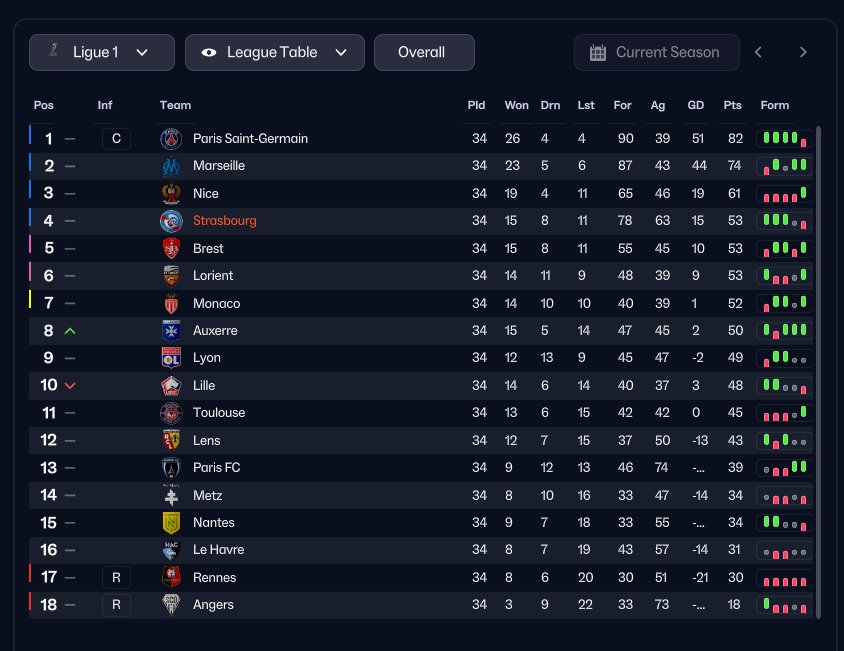
Task: Click the Lyon OL badge
Action: click(x=171, y=358)
